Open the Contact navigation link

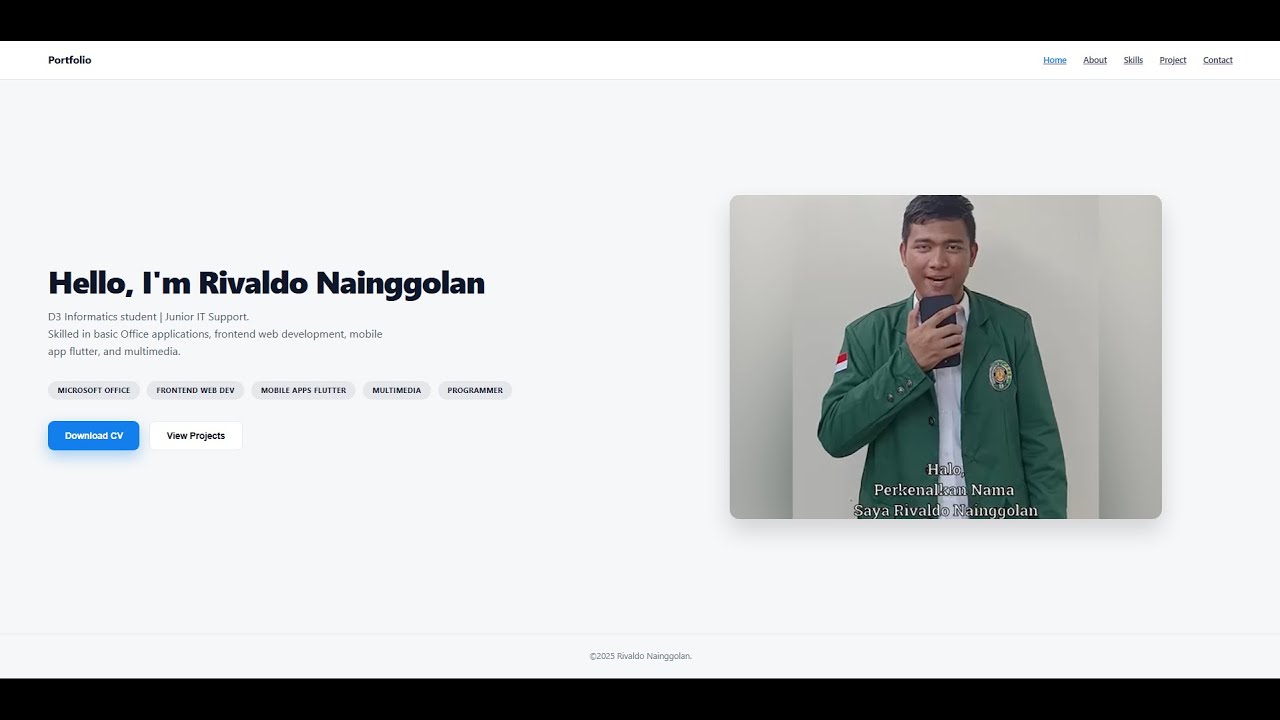pyautogui.click(x=1218, y=60)
